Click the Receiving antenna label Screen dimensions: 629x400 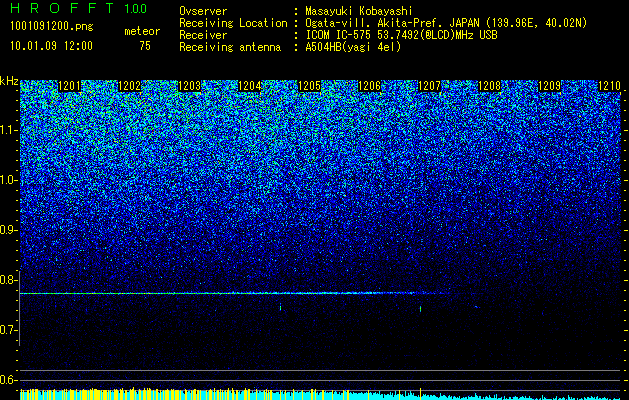[x=230, y=47]
